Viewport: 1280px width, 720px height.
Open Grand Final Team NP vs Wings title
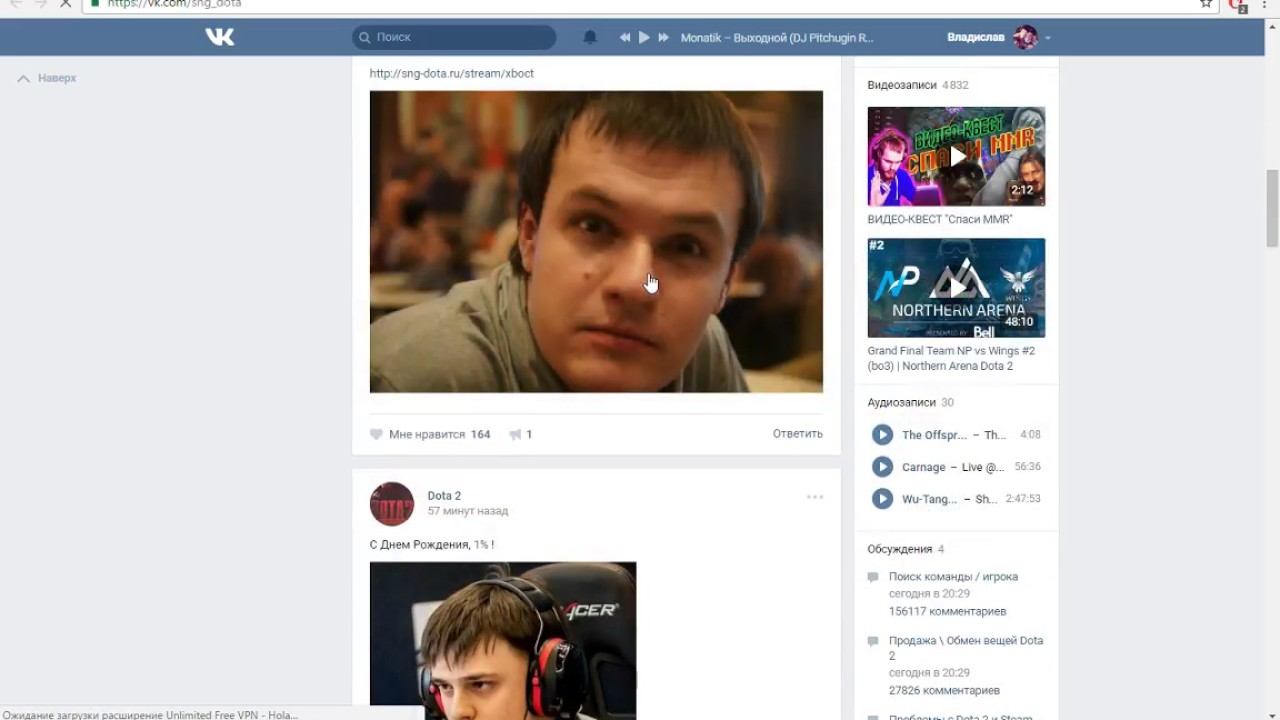pos(951,358)
